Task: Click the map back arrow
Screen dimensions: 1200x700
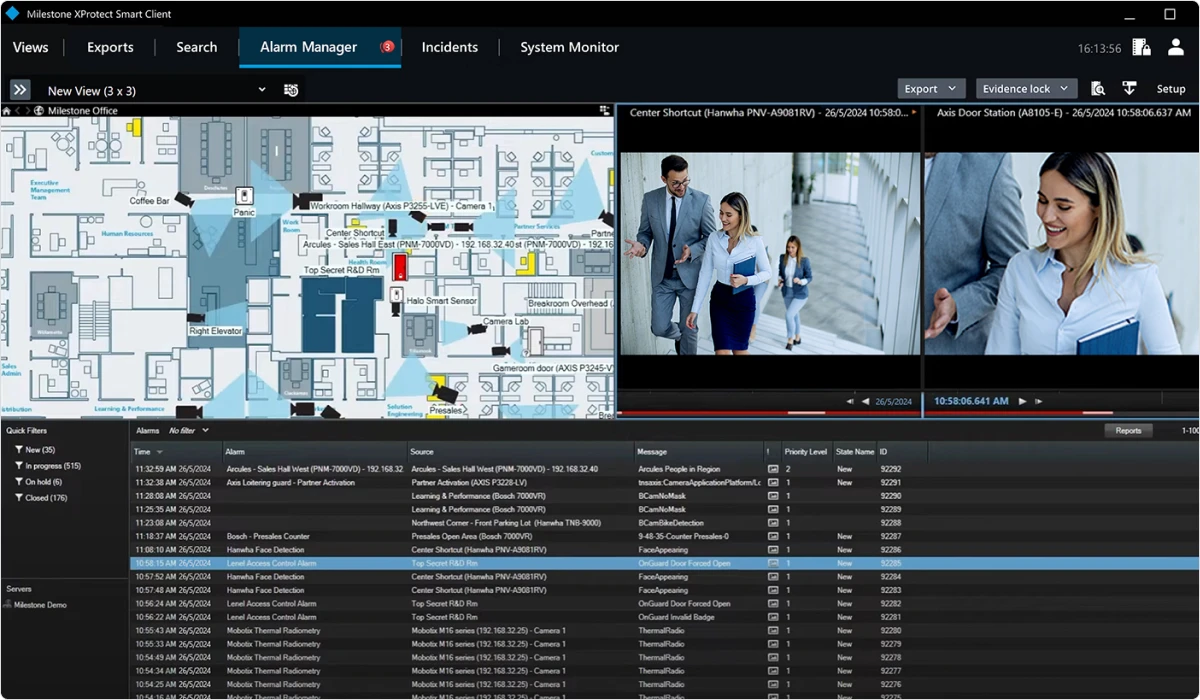Action: click(17, 111)
